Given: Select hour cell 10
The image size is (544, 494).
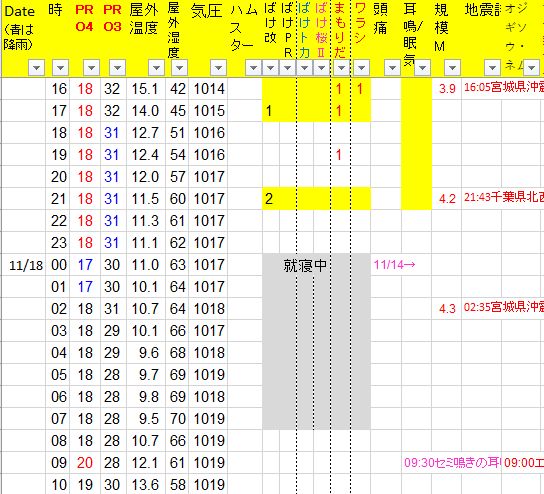Looking at the screenshot, I should (x=59, y=485).
